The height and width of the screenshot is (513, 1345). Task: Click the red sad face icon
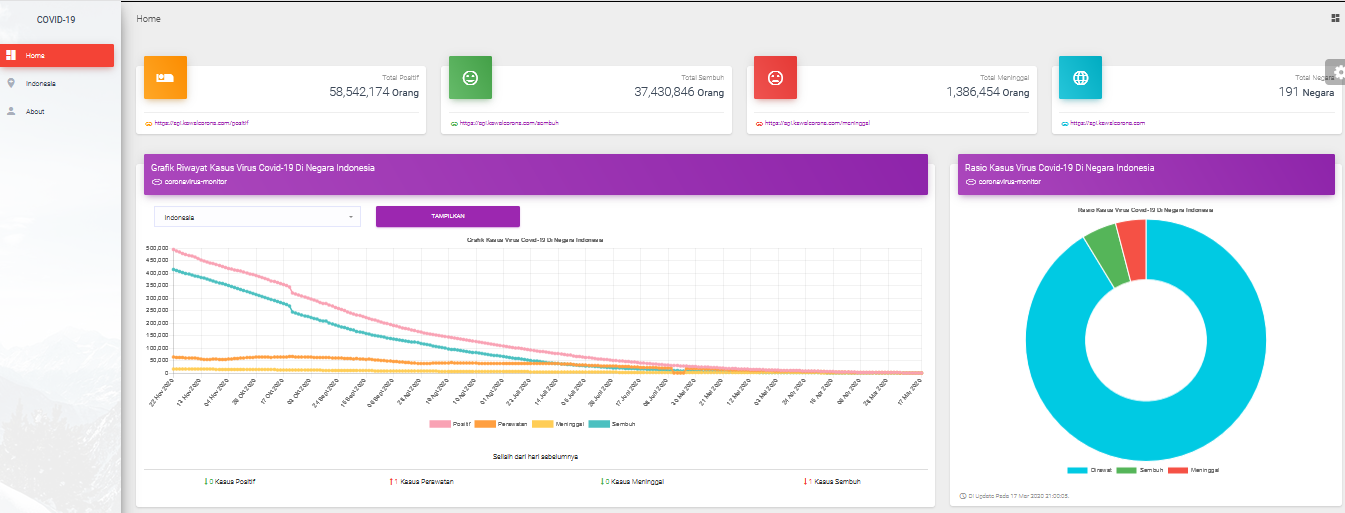(775, 78)
